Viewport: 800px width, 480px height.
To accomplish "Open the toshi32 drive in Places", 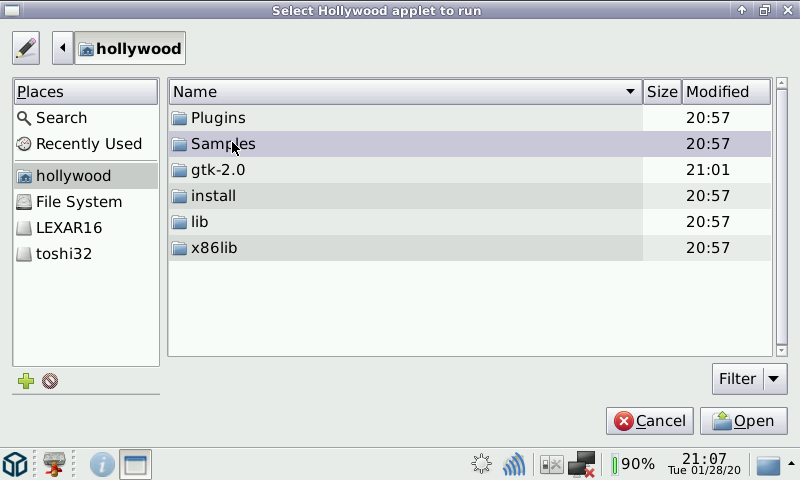I will [64, 254].
